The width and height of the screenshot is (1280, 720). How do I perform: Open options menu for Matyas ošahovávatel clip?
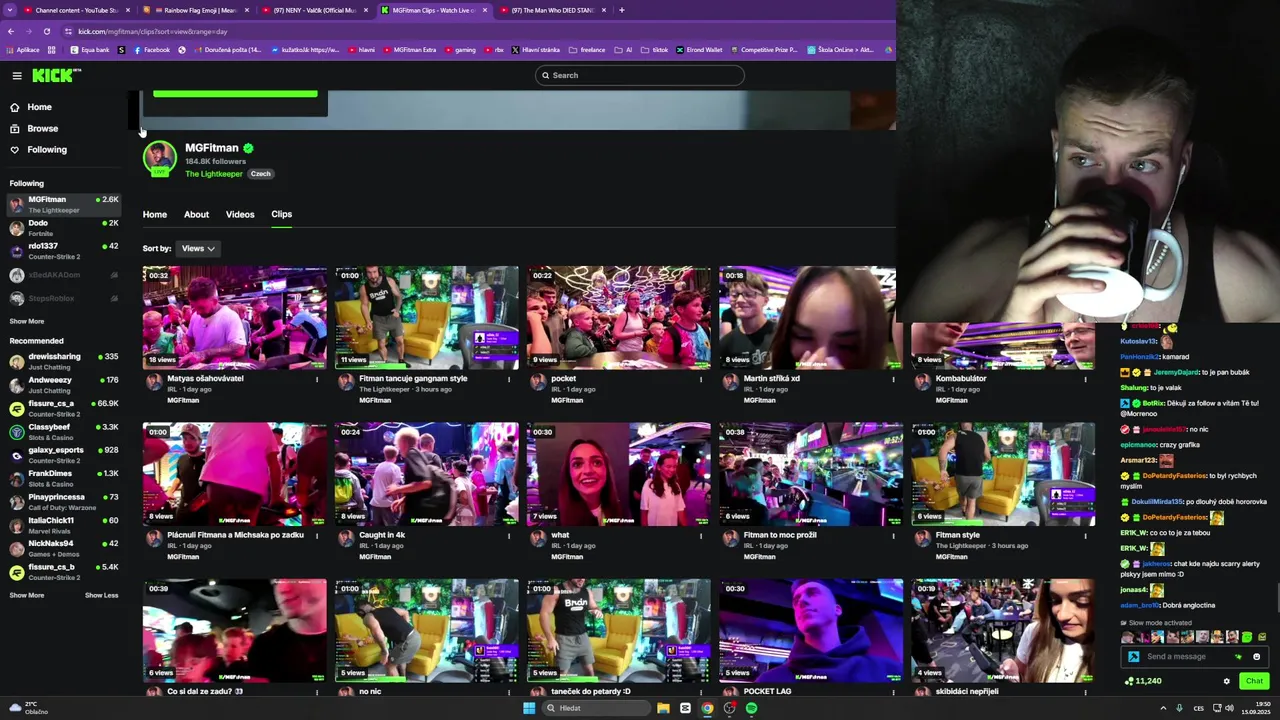tap(317, 379)
